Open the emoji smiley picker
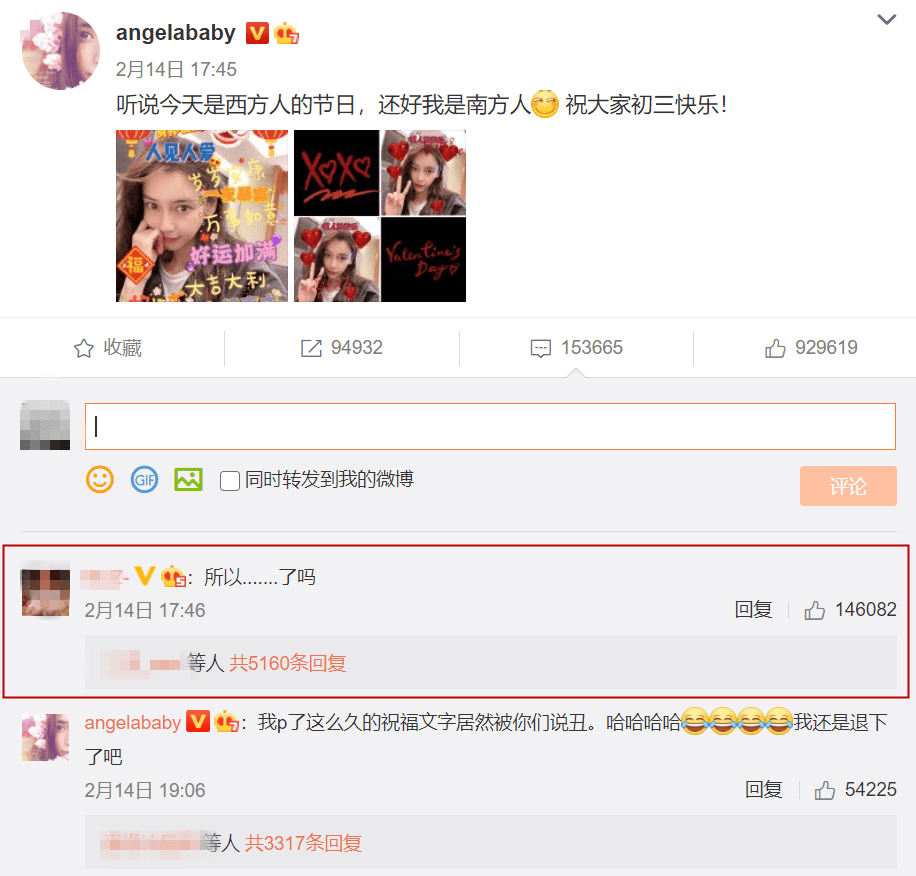Image resolution: width=916 pixels, height=876 pixels. coord(100,479)
